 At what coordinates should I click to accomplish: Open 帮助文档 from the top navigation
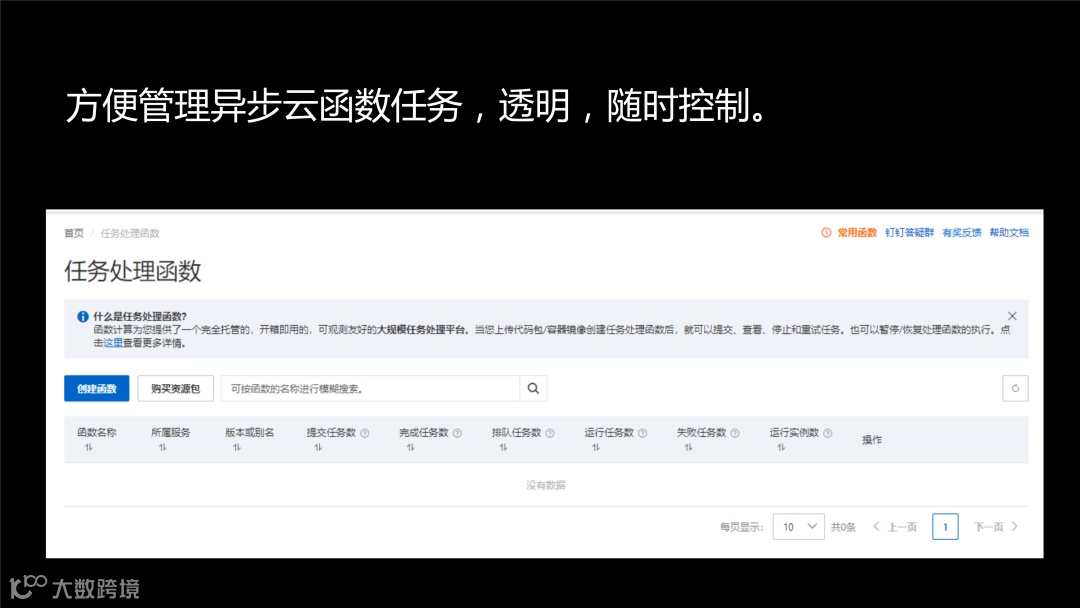(x=1008, y=232)
